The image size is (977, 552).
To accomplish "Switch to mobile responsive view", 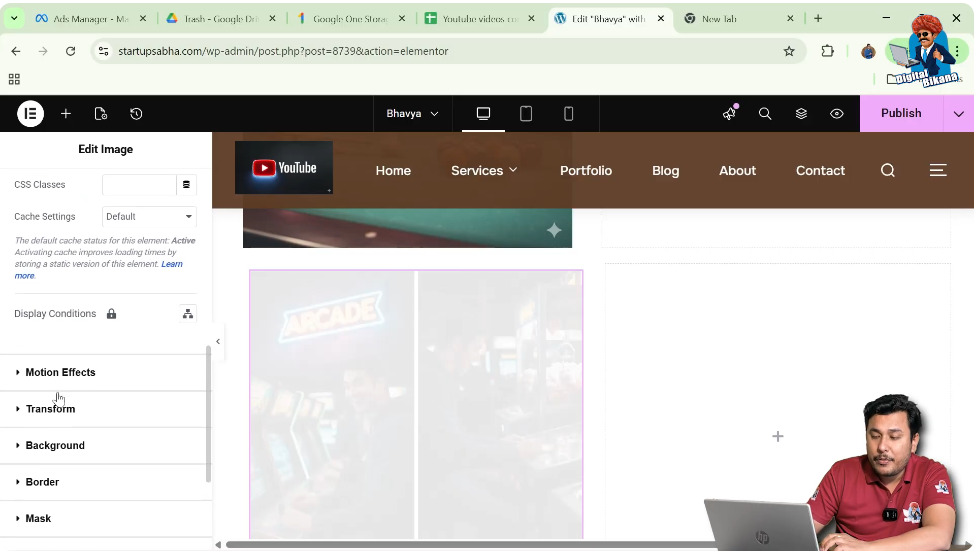I will pyautogui.click(x=569, y=114).
